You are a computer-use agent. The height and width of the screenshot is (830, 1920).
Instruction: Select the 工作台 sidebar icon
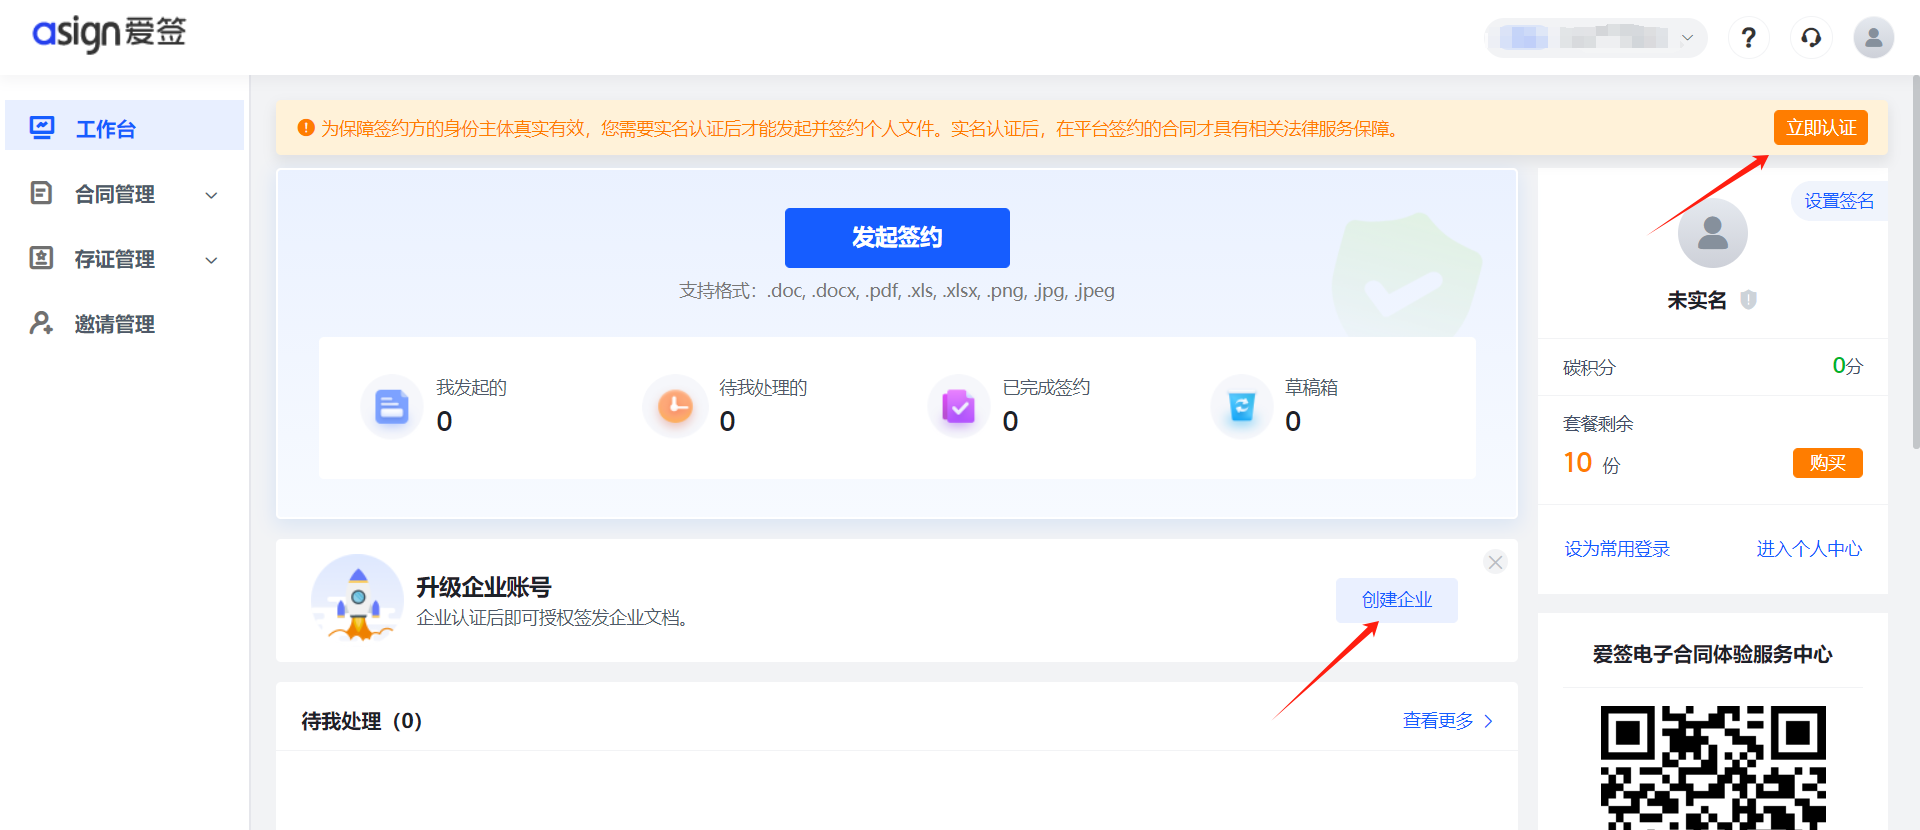(42, 128)
